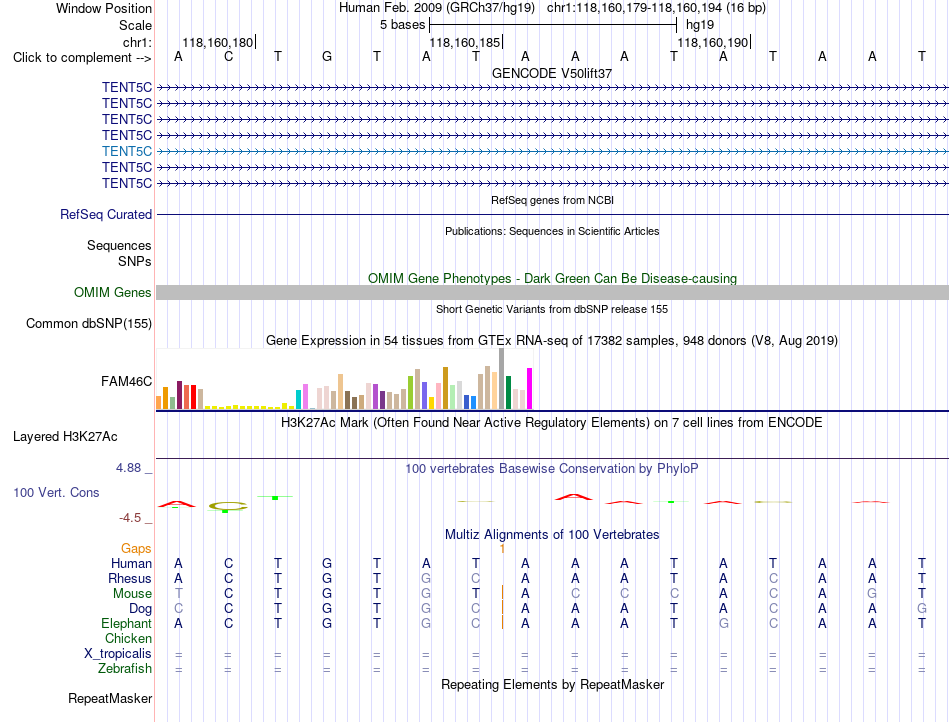950x722 pixels.
Task: Click the Elephant species label
Action: coord(126,624)
